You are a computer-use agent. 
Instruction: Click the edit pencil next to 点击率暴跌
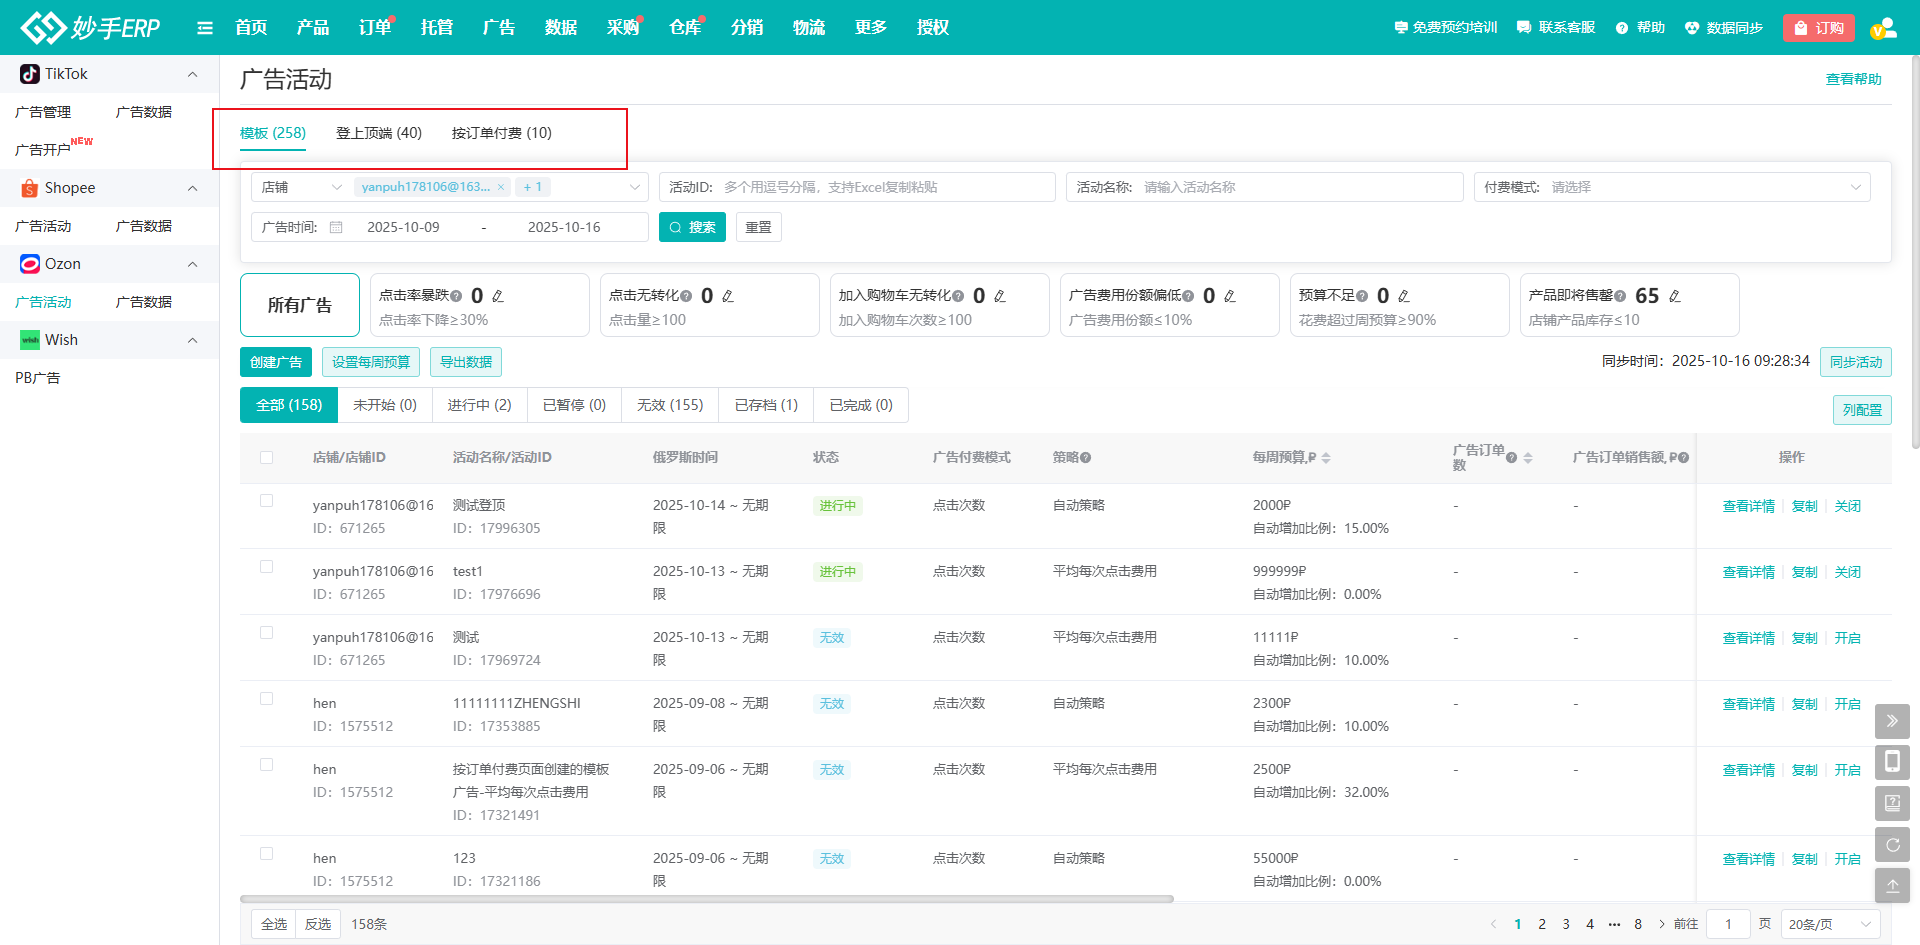coord(498,296)
